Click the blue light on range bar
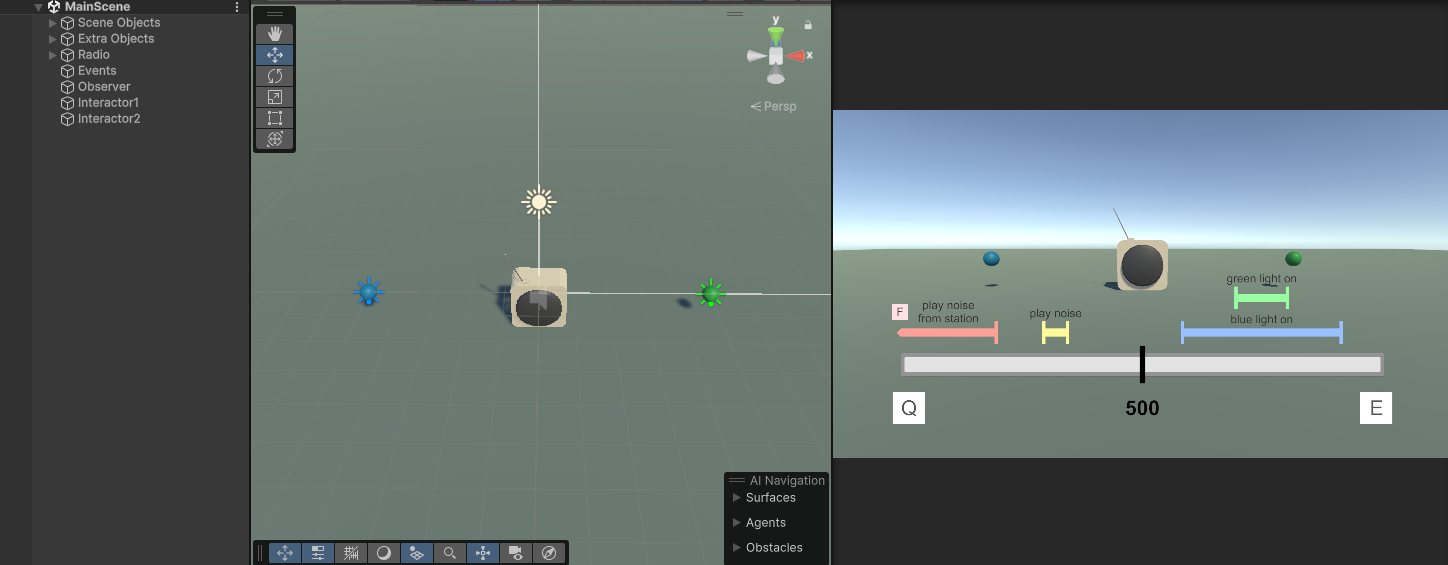The image size is (1448, 565). point(1261,333)
